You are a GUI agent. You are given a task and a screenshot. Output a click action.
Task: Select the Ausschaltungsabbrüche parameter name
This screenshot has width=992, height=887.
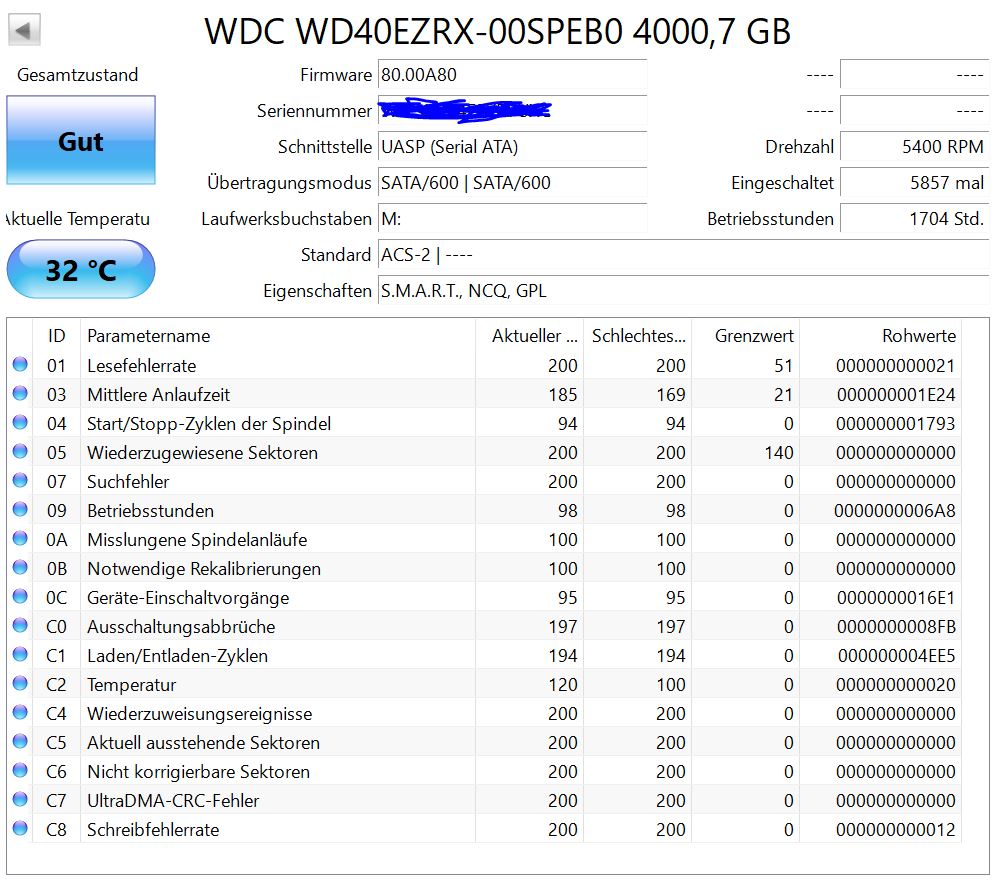click(x=182, y=627)
